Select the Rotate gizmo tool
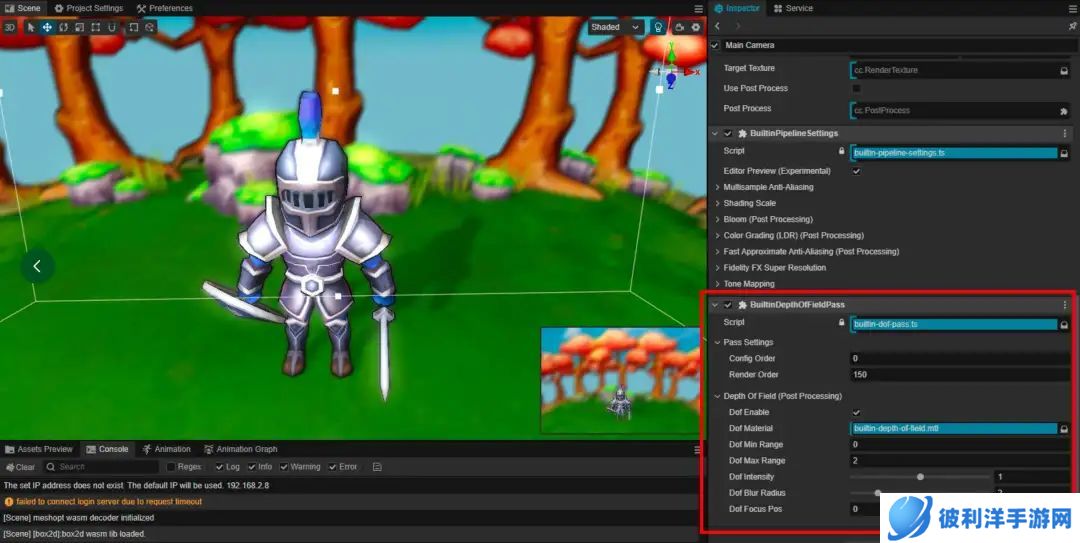This screenshot has width=1080, height=543. 63,28
